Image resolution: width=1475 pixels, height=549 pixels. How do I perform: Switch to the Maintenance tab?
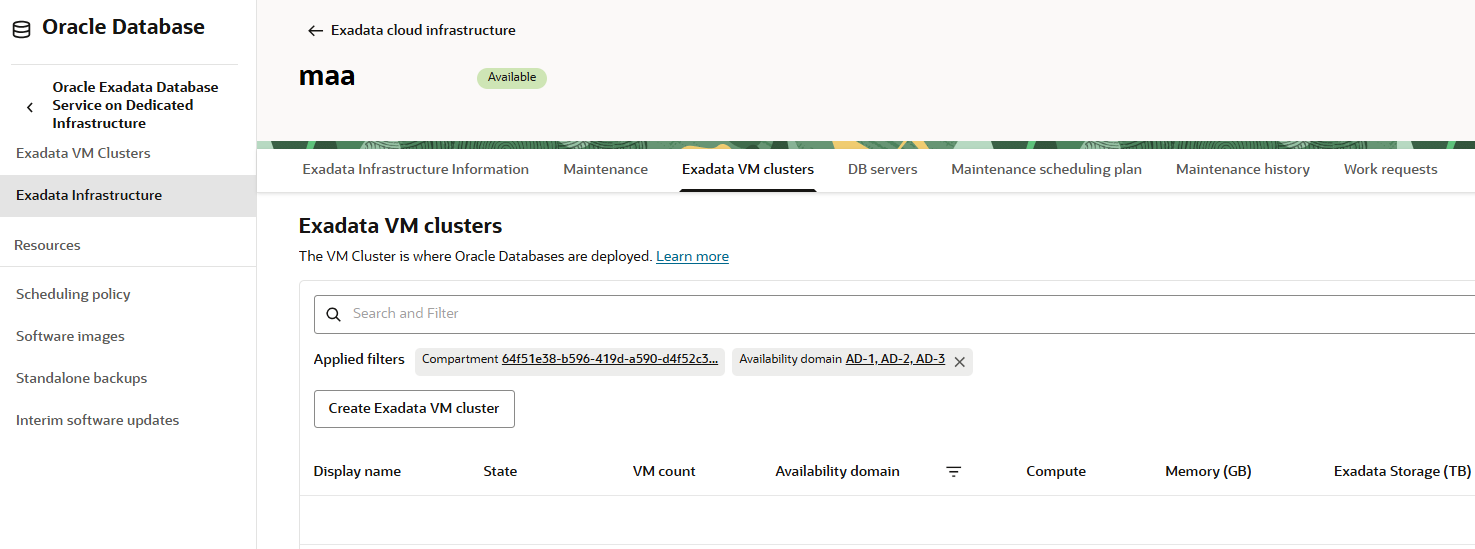click(605, 169)
